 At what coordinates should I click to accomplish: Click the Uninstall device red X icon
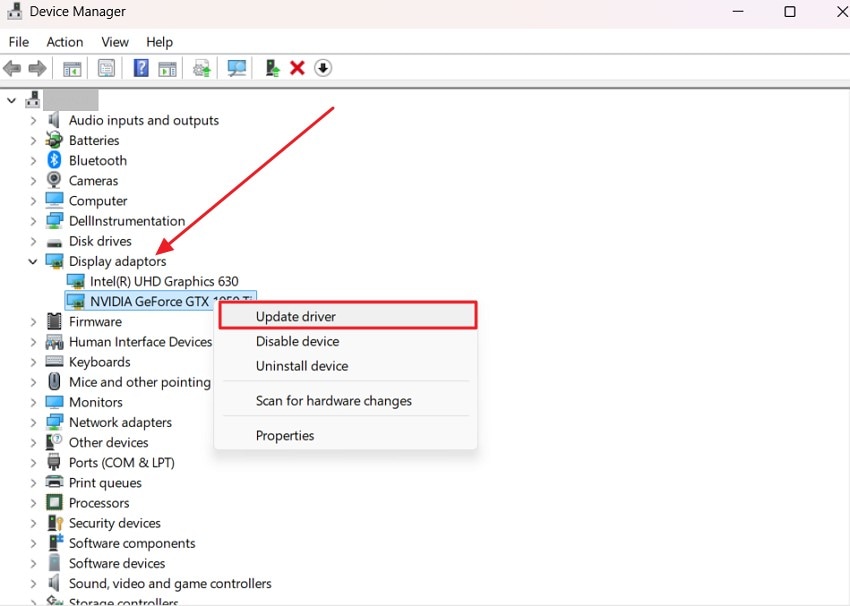tap(297, 67)
